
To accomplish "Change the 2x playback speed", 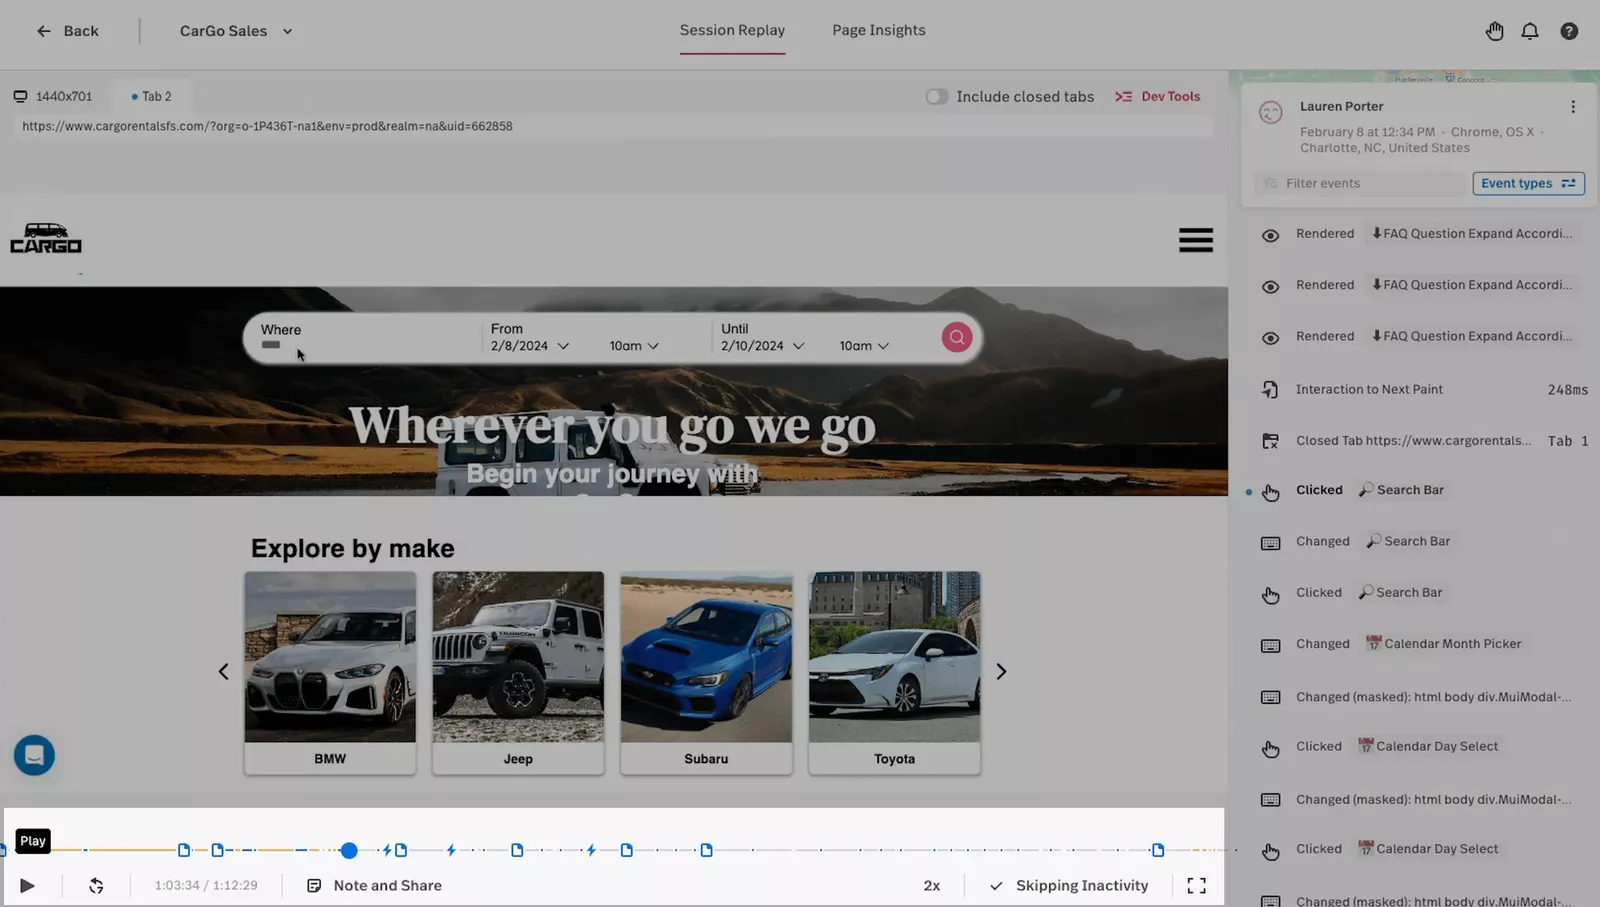I will [931, 885].
